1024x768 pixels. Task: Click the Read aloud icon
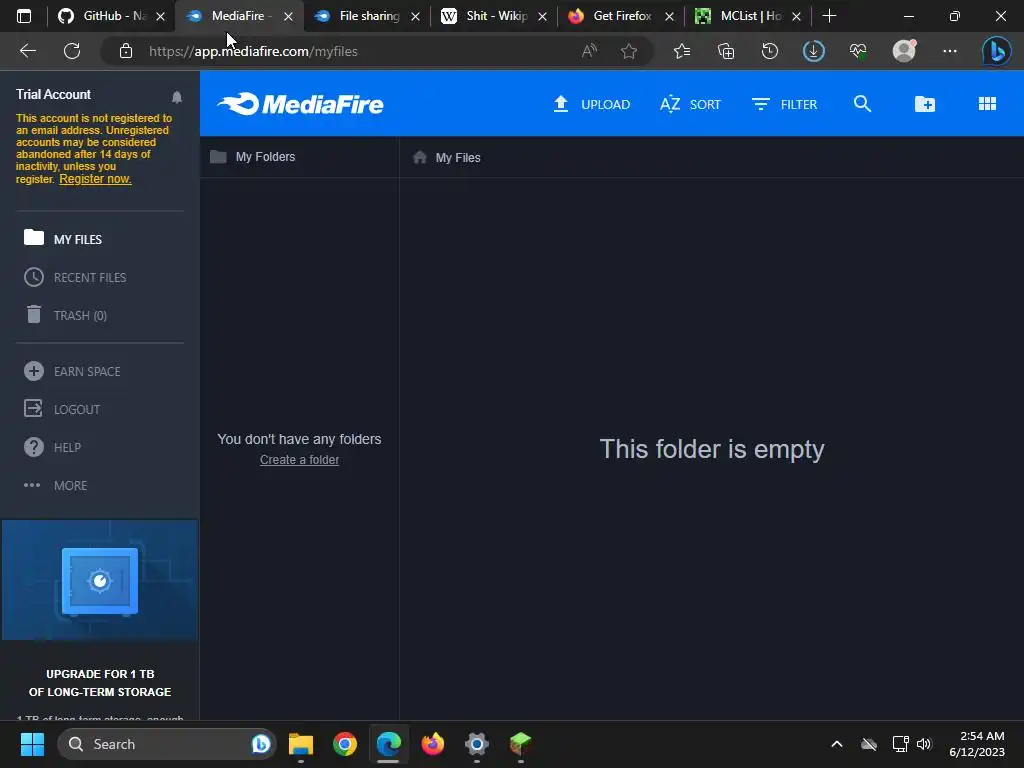click(589, 51)
